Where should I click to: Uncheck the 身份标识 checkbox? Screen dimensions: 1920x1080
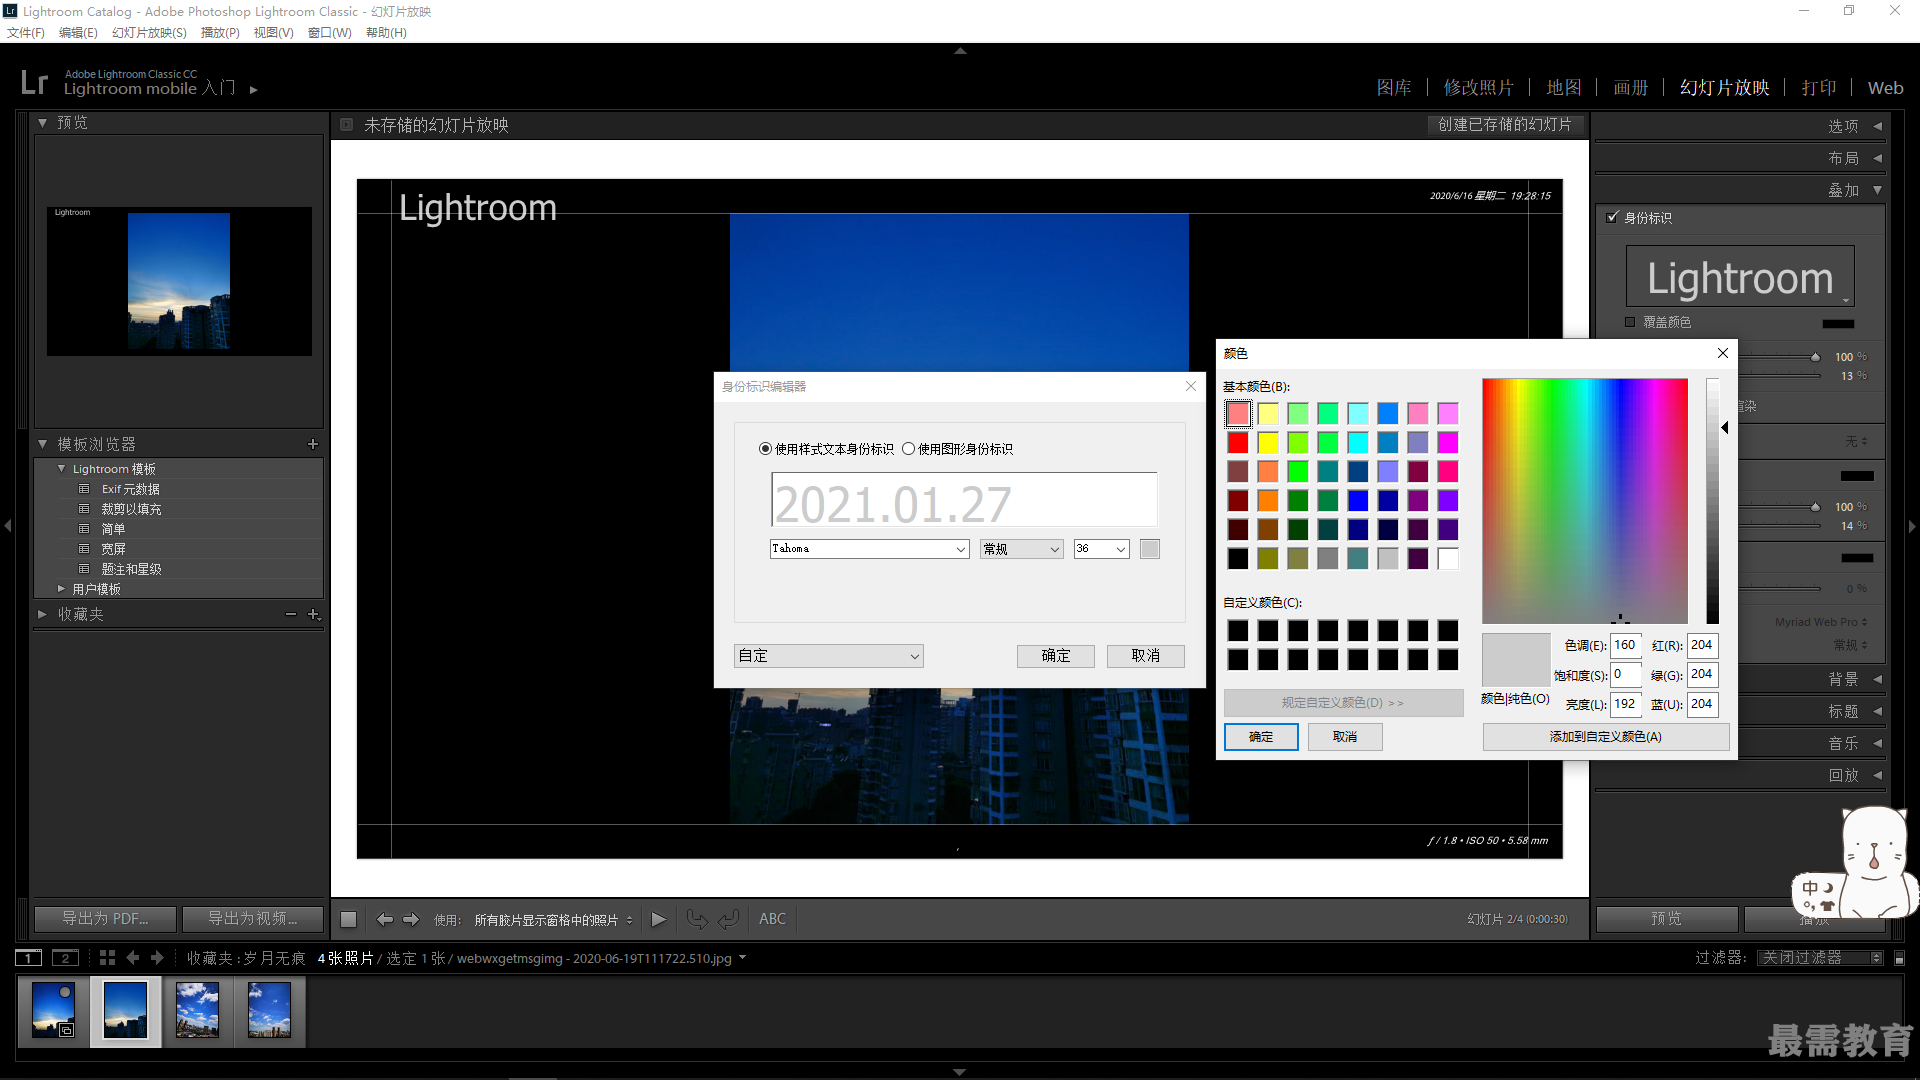(x=1612, y=217)
